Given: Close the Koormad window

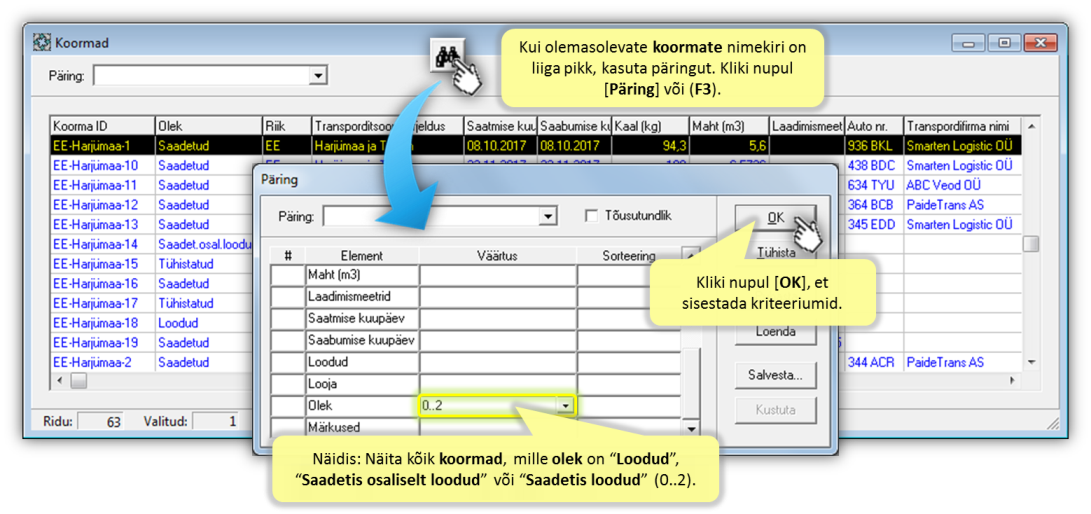Looking at the screenshot, I should point(1040,43).
